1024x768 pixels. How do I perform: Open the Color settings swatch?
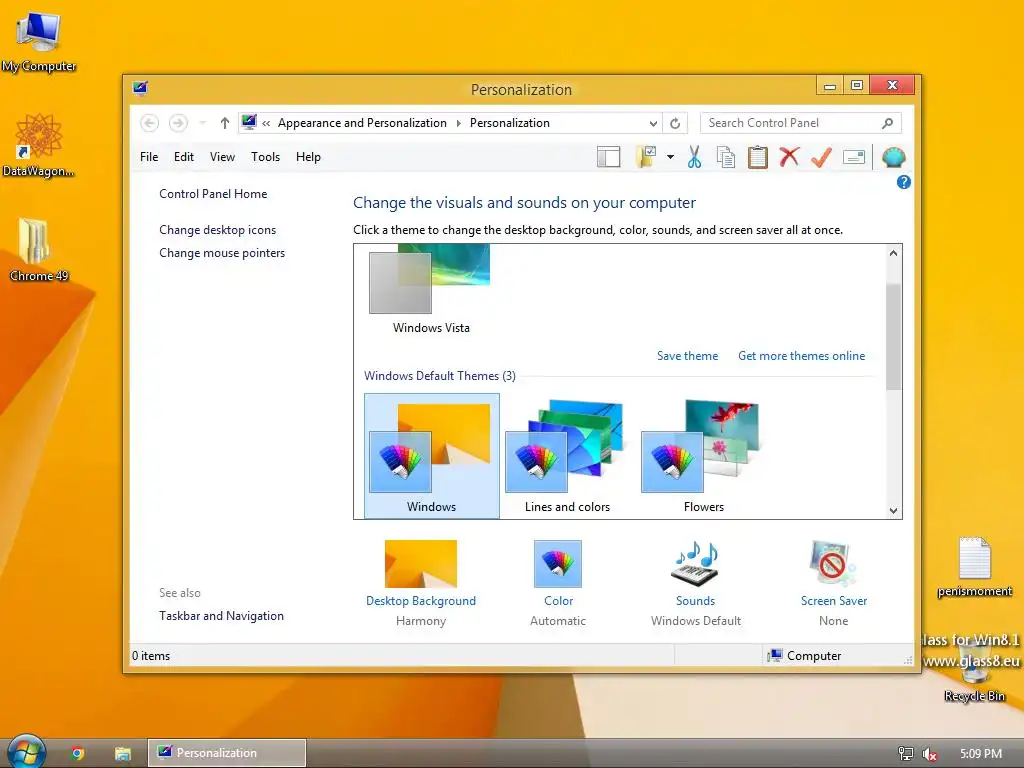558,583
